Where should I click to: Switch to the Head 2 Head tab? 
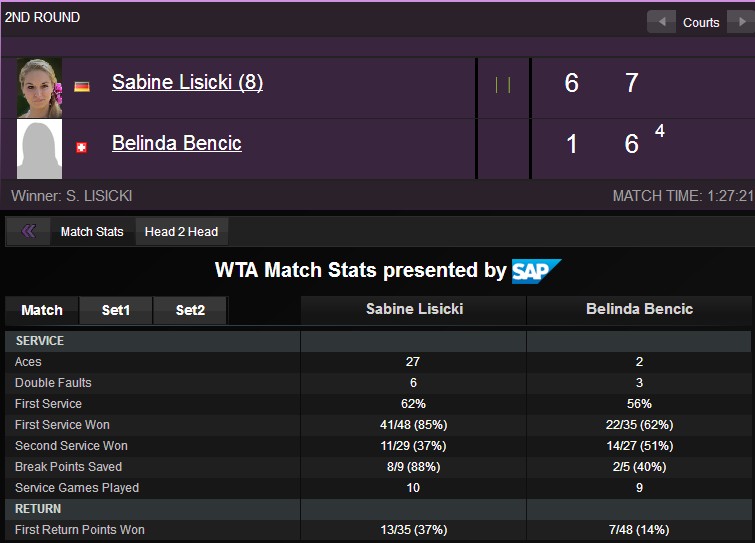(182, 232)
